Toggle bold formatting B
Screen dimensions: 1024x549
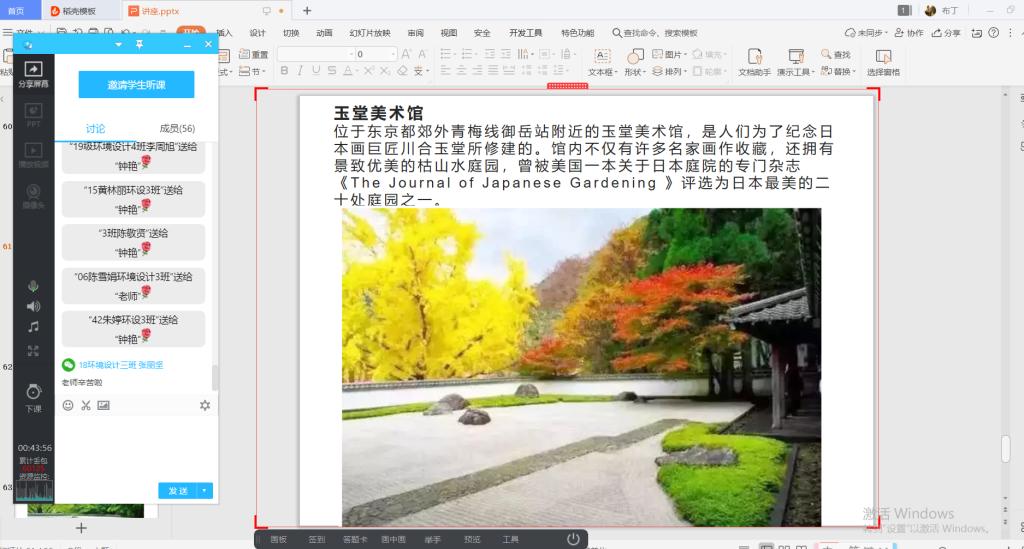point(284,71)
